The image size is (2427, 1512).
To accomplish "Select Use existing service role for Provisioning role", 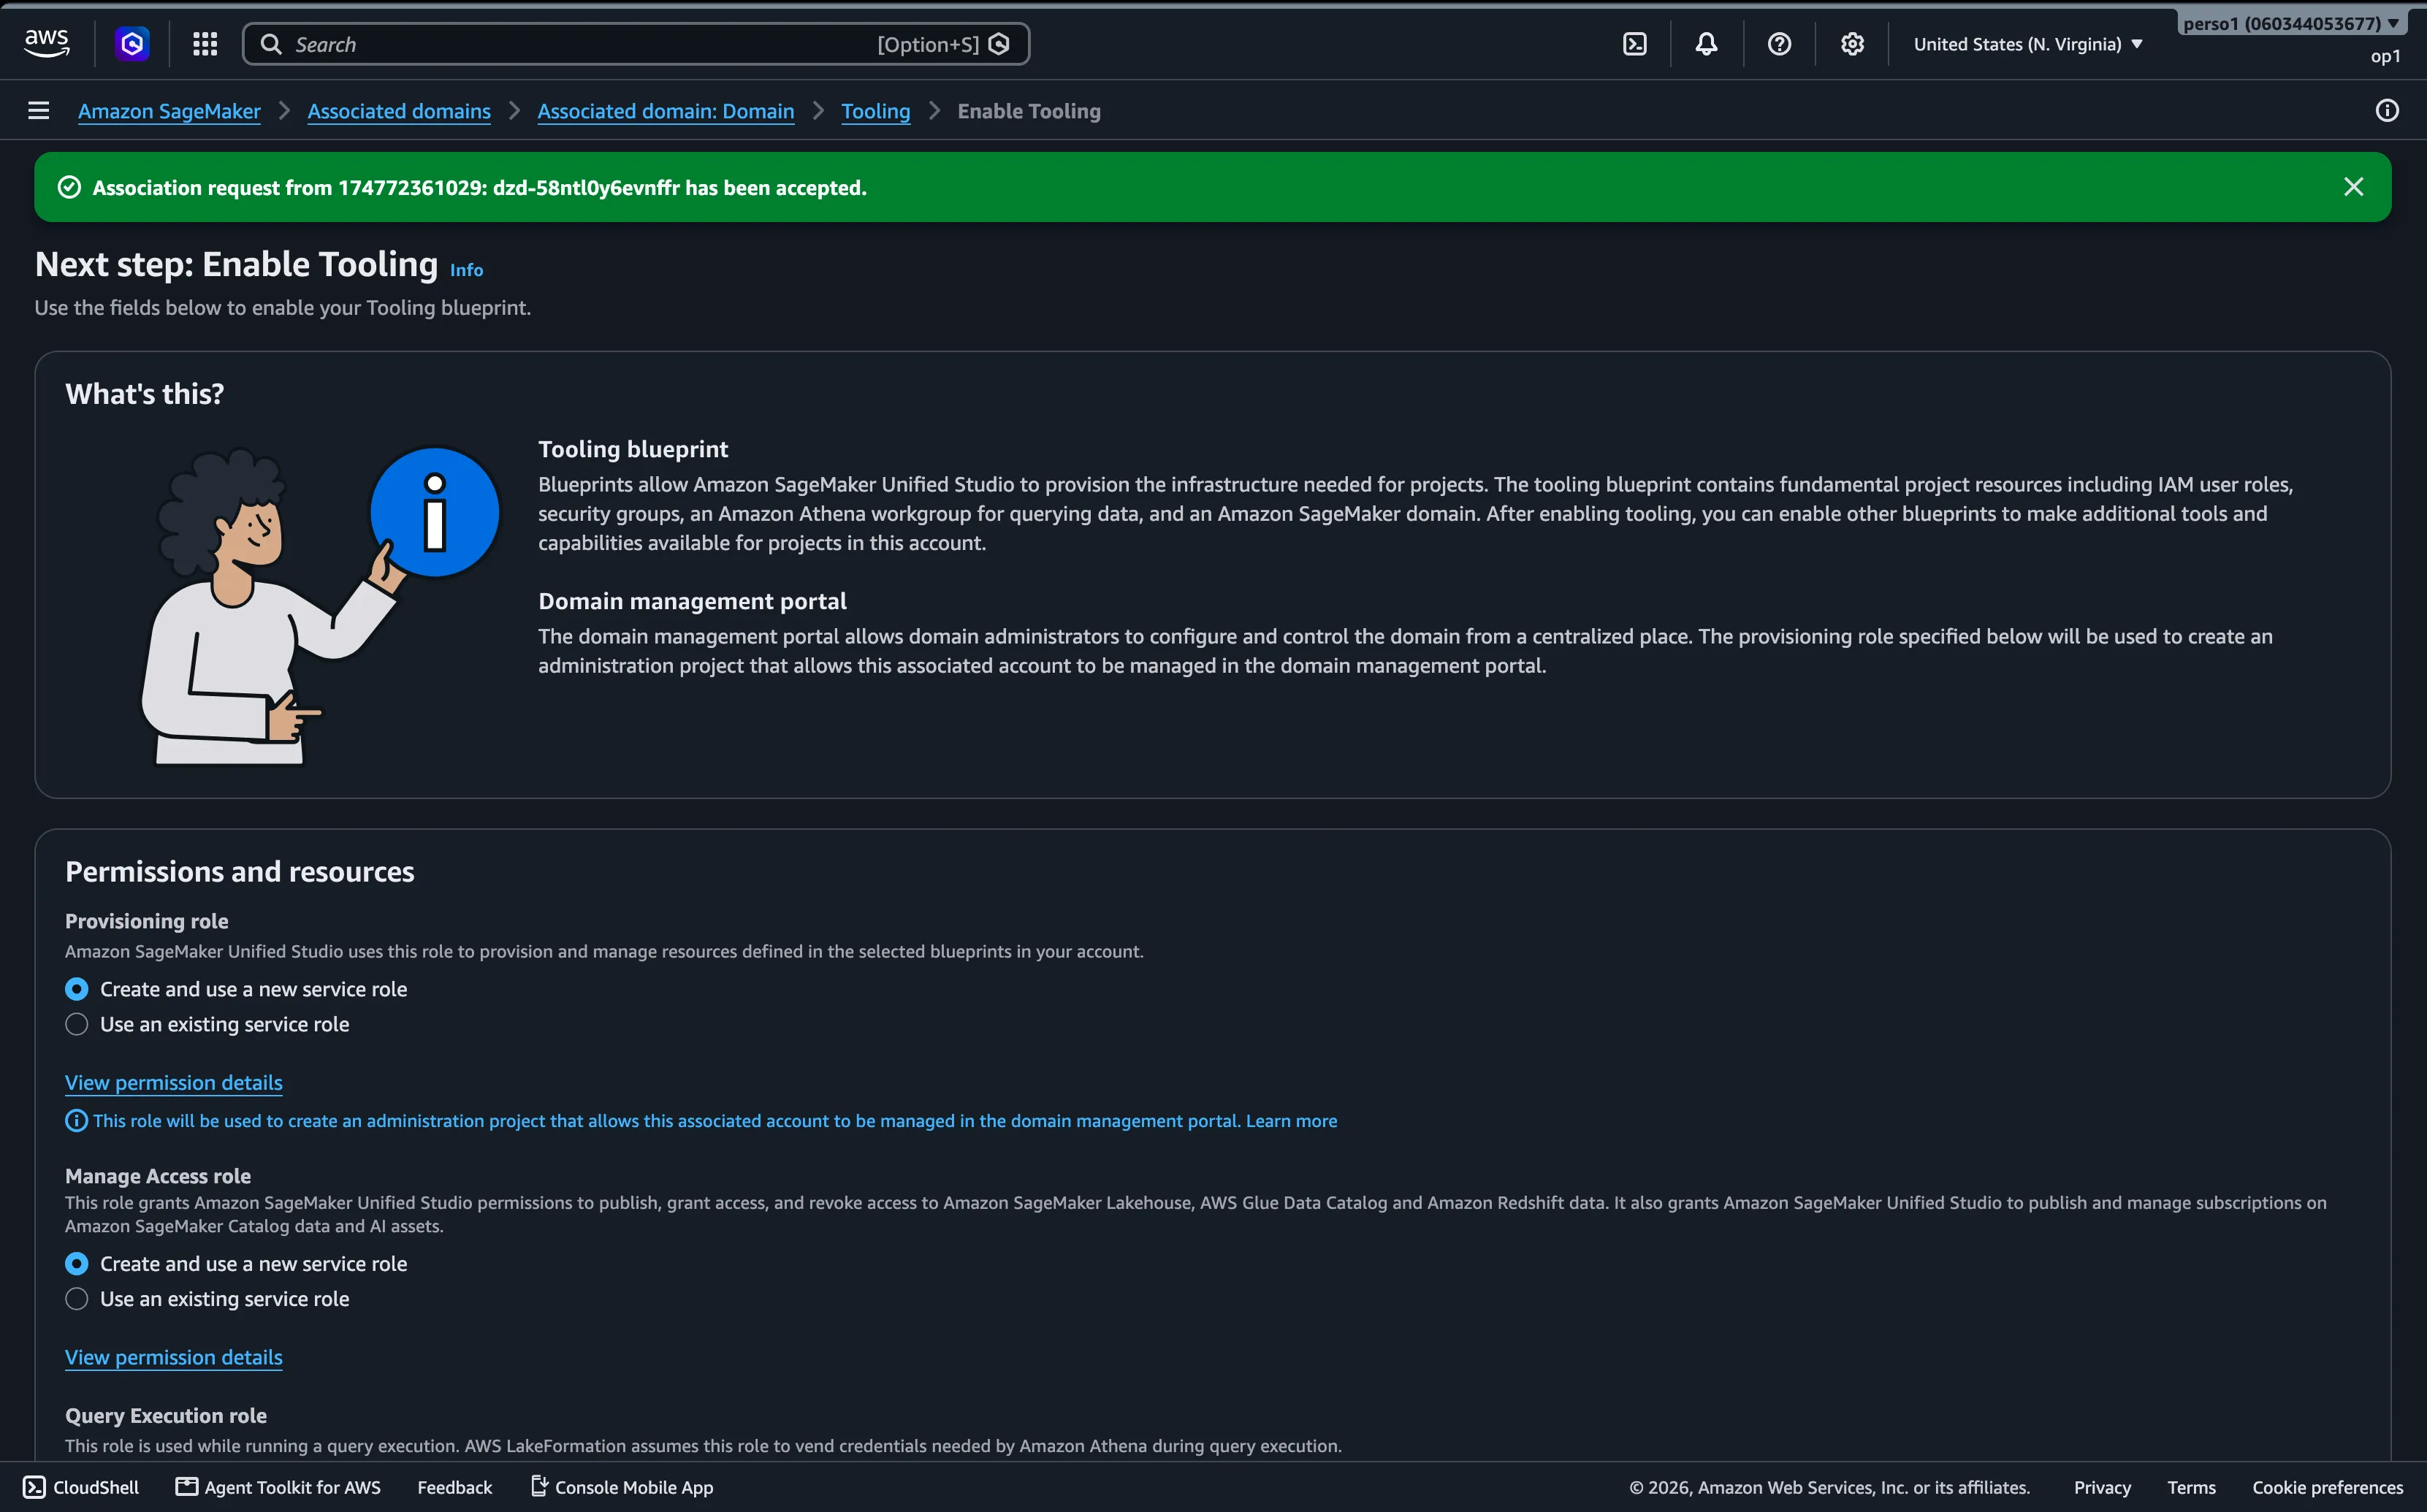I will click(77, 1024).
